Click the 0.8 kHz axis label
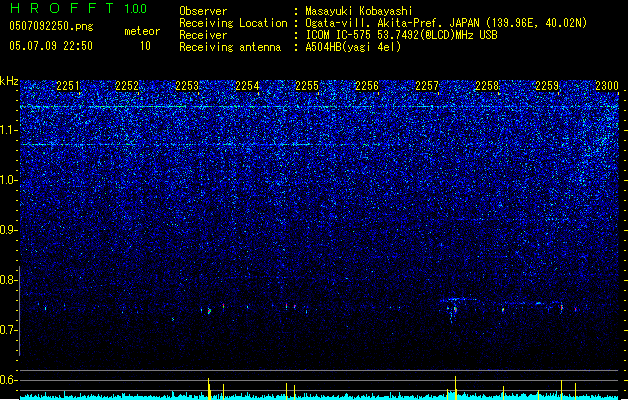 tap(8, 280)
